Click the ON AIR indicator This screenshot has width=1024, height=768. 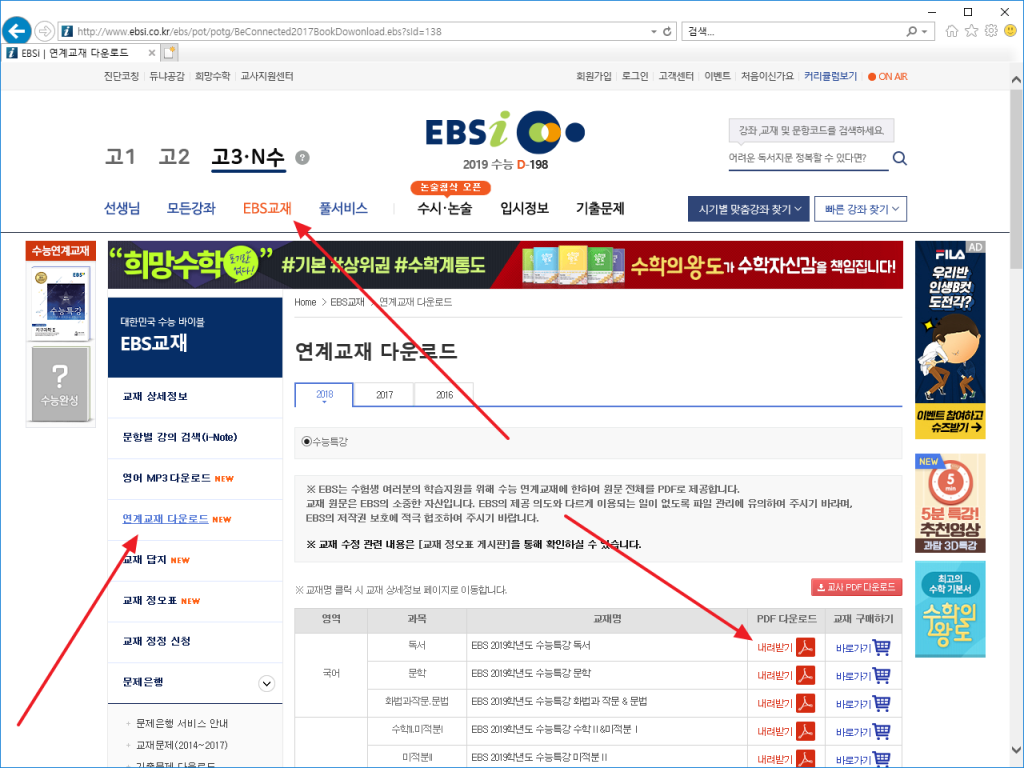point(886,75)
